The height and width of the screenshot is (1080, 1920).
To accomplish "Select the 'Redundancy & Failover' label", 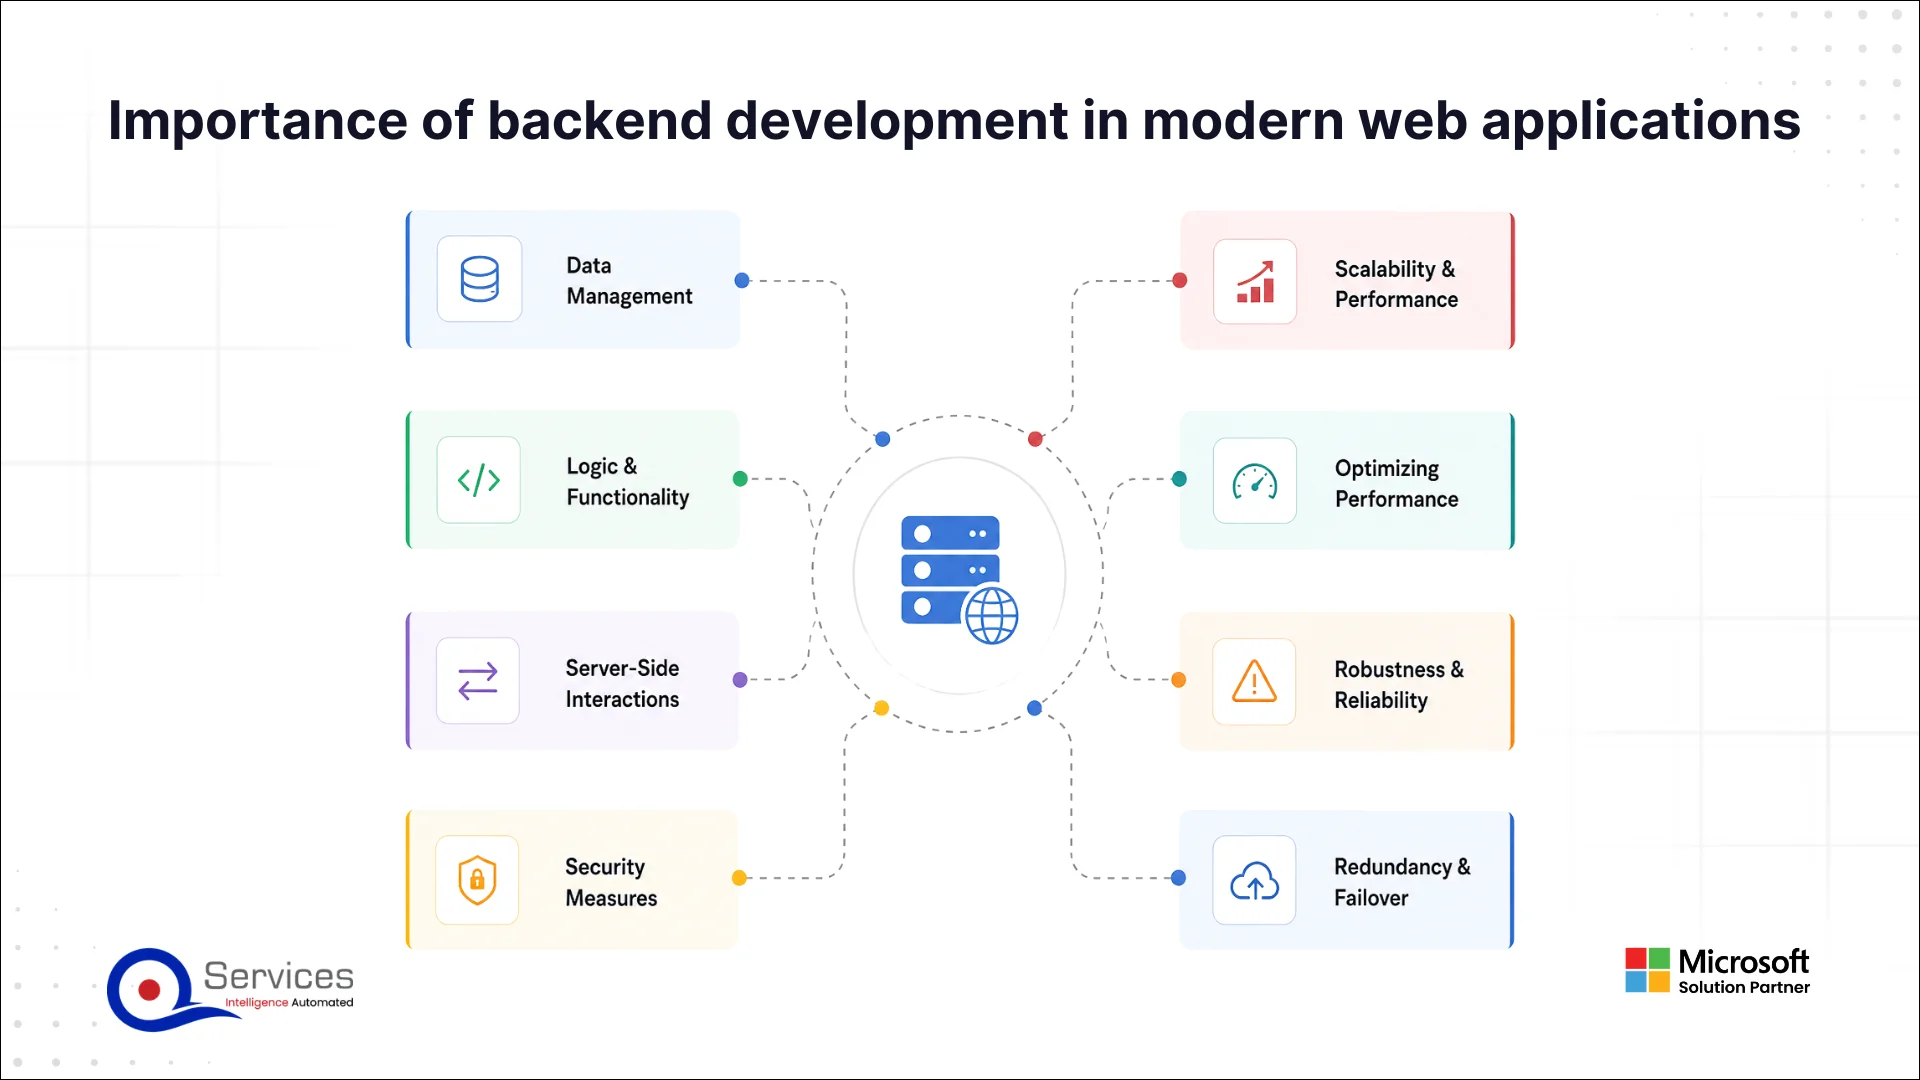I will (x=1401, y=882).
